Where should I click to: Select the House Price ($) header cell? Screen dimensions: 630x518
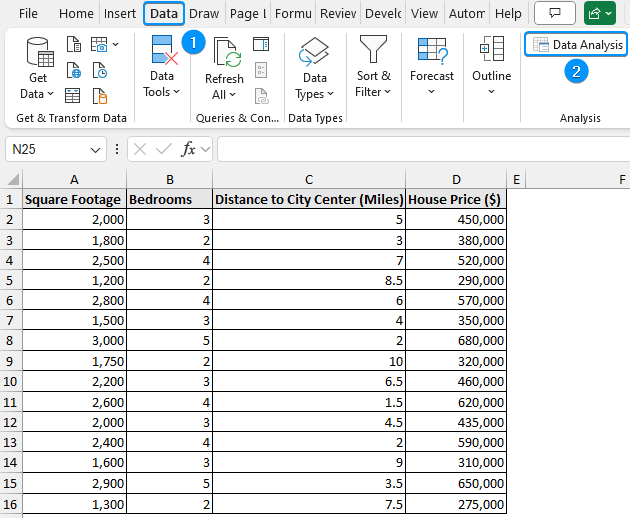coord(455,199)
